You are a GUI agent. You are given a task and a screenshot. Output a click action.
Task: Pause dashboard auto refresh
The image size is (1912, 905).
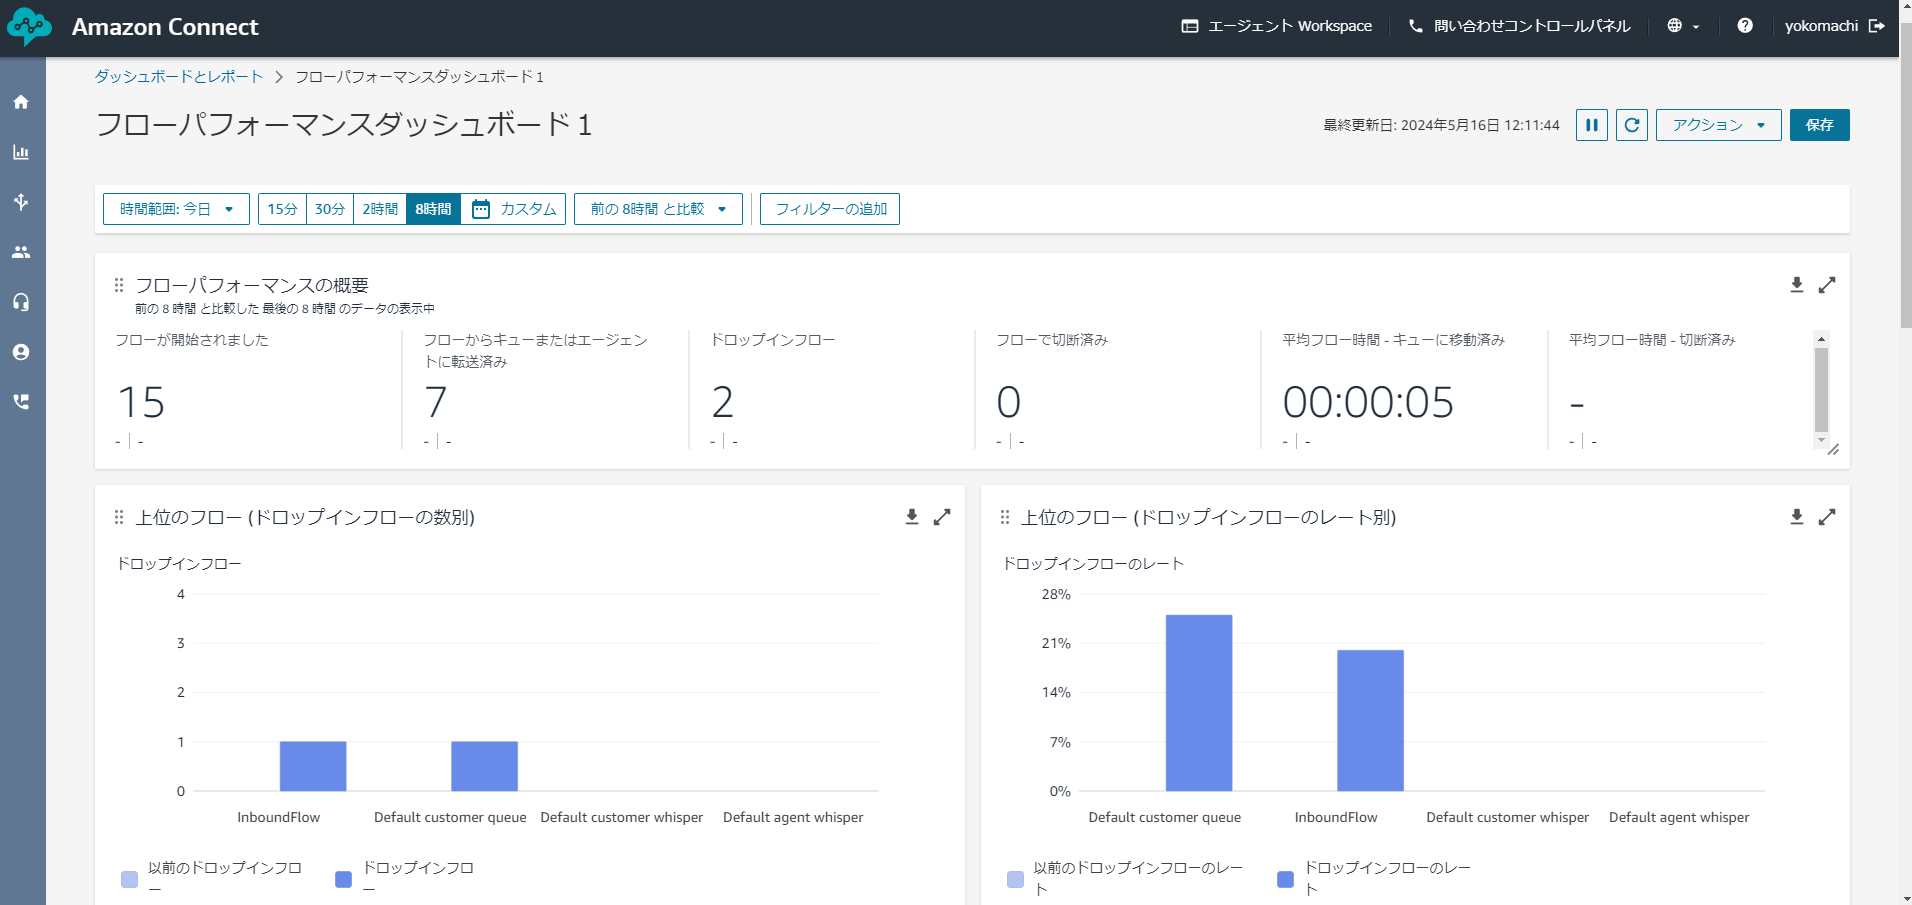(1592, 125)
